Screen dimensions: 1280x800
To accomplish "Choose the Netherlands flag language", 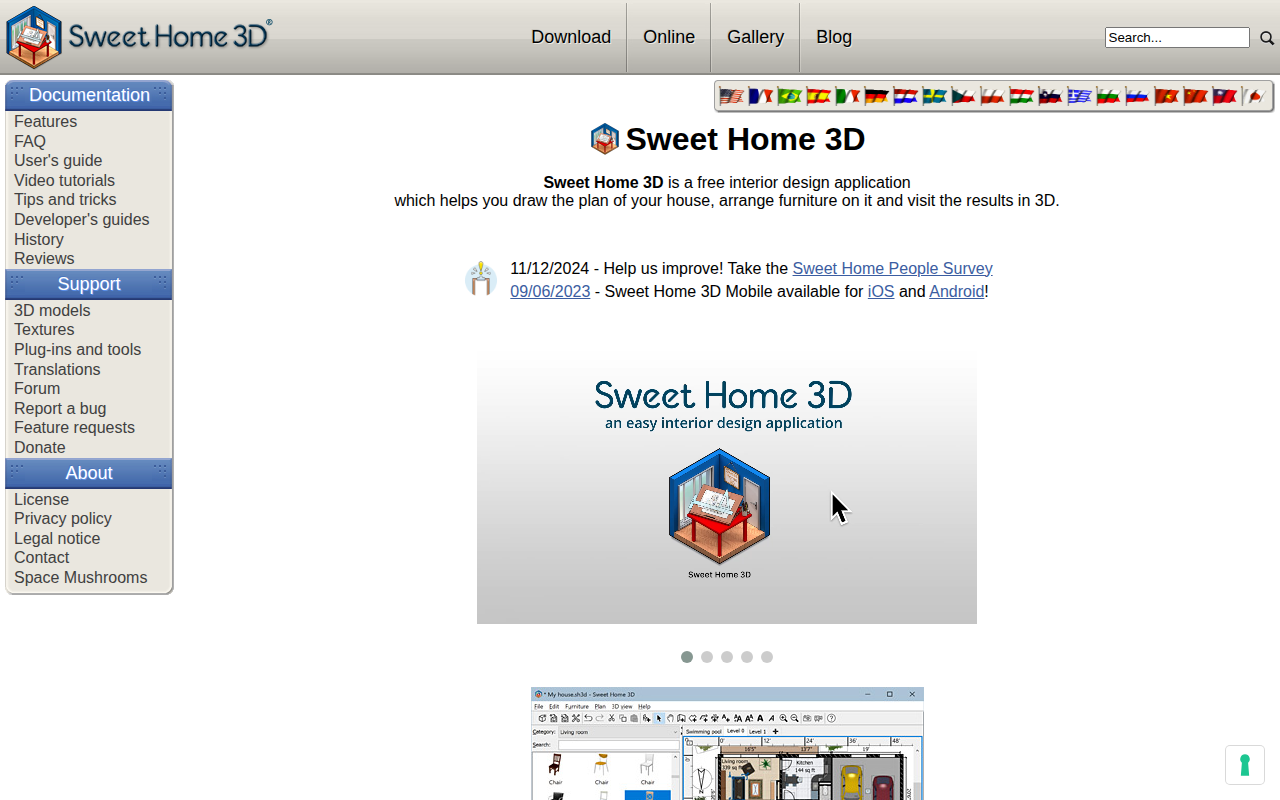I will click(906, 96).
